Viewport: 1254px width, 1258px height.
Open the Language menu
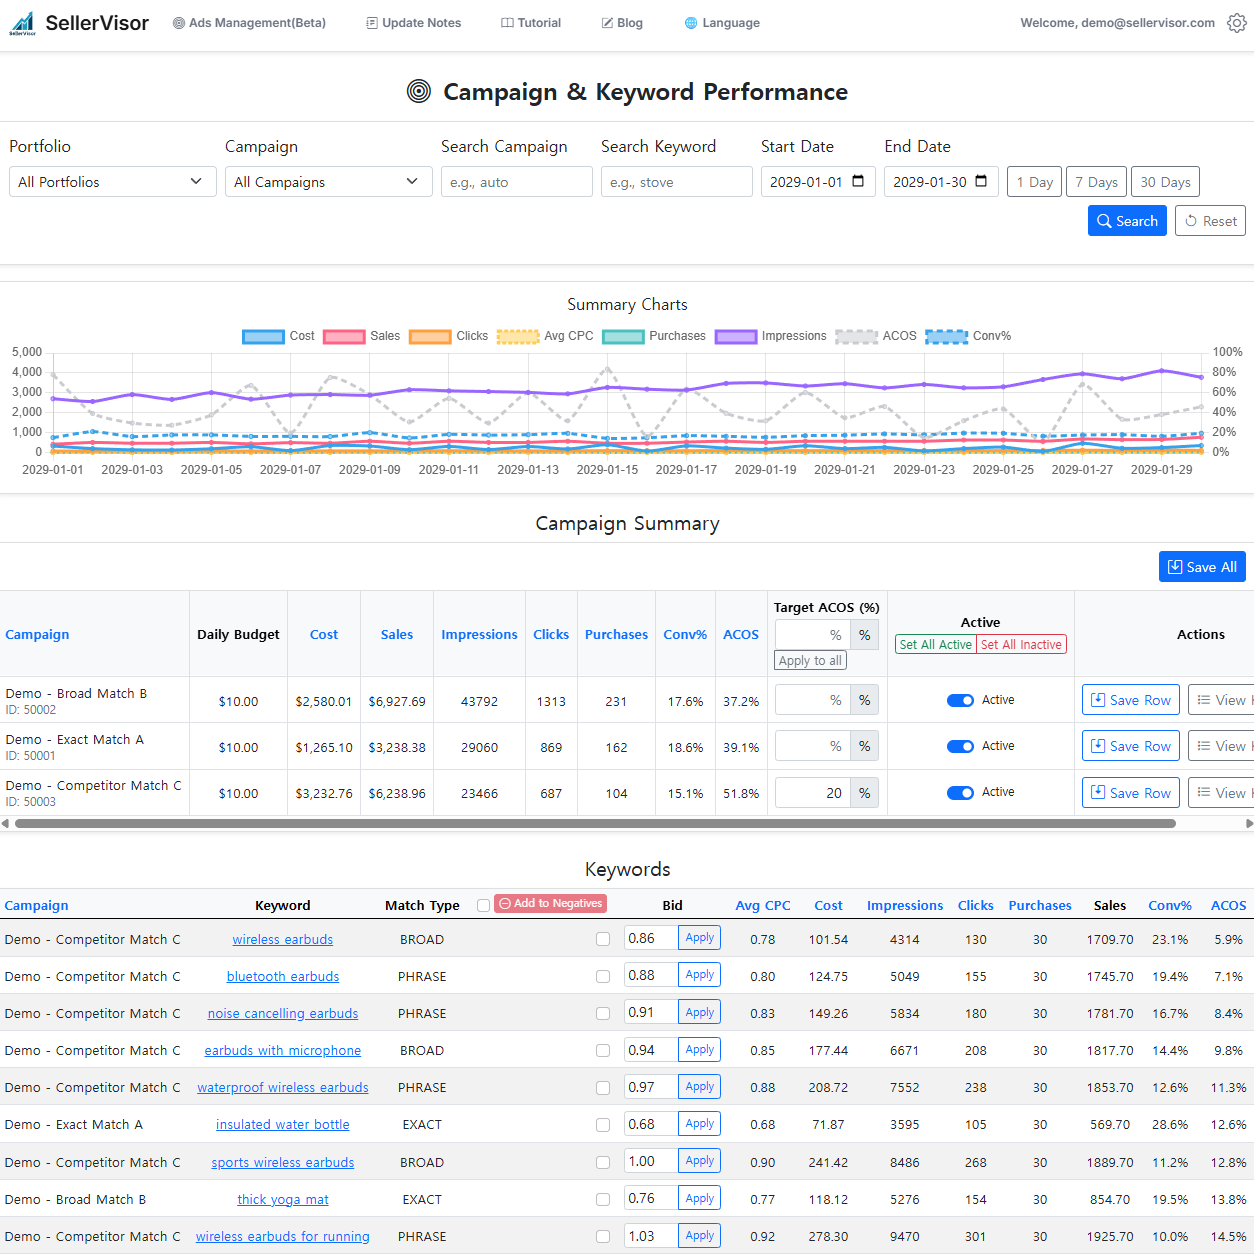(x=722, y=23)
